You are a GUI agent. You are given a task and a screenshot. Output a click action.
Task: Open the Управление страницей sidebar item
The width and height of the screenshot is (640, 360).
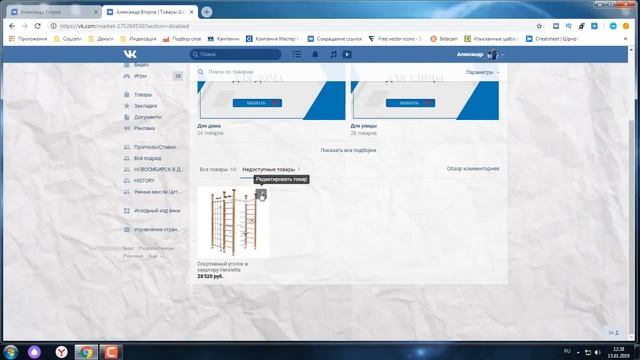(156, 229)
